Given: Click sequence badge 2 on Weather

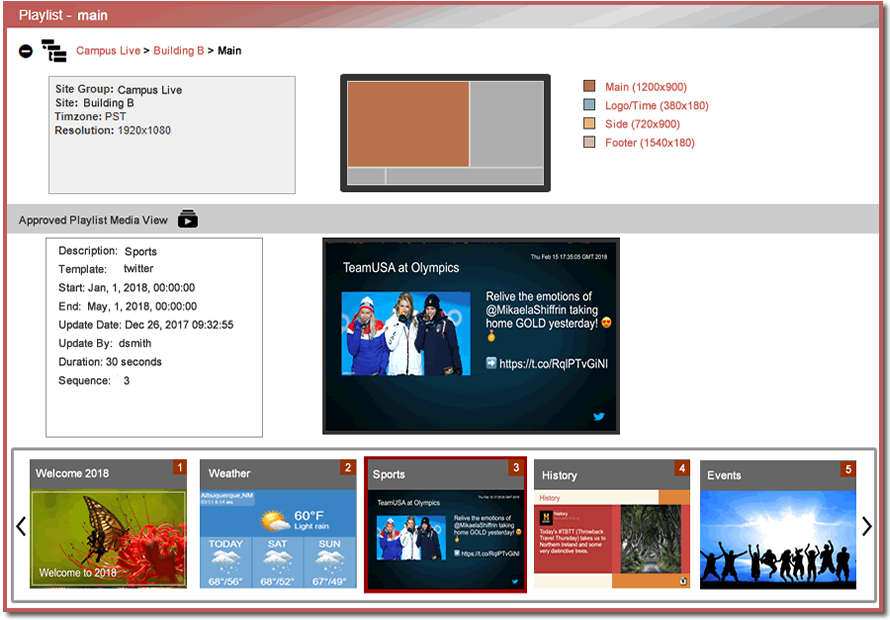Looking at the screenshot, I should 348,467.
